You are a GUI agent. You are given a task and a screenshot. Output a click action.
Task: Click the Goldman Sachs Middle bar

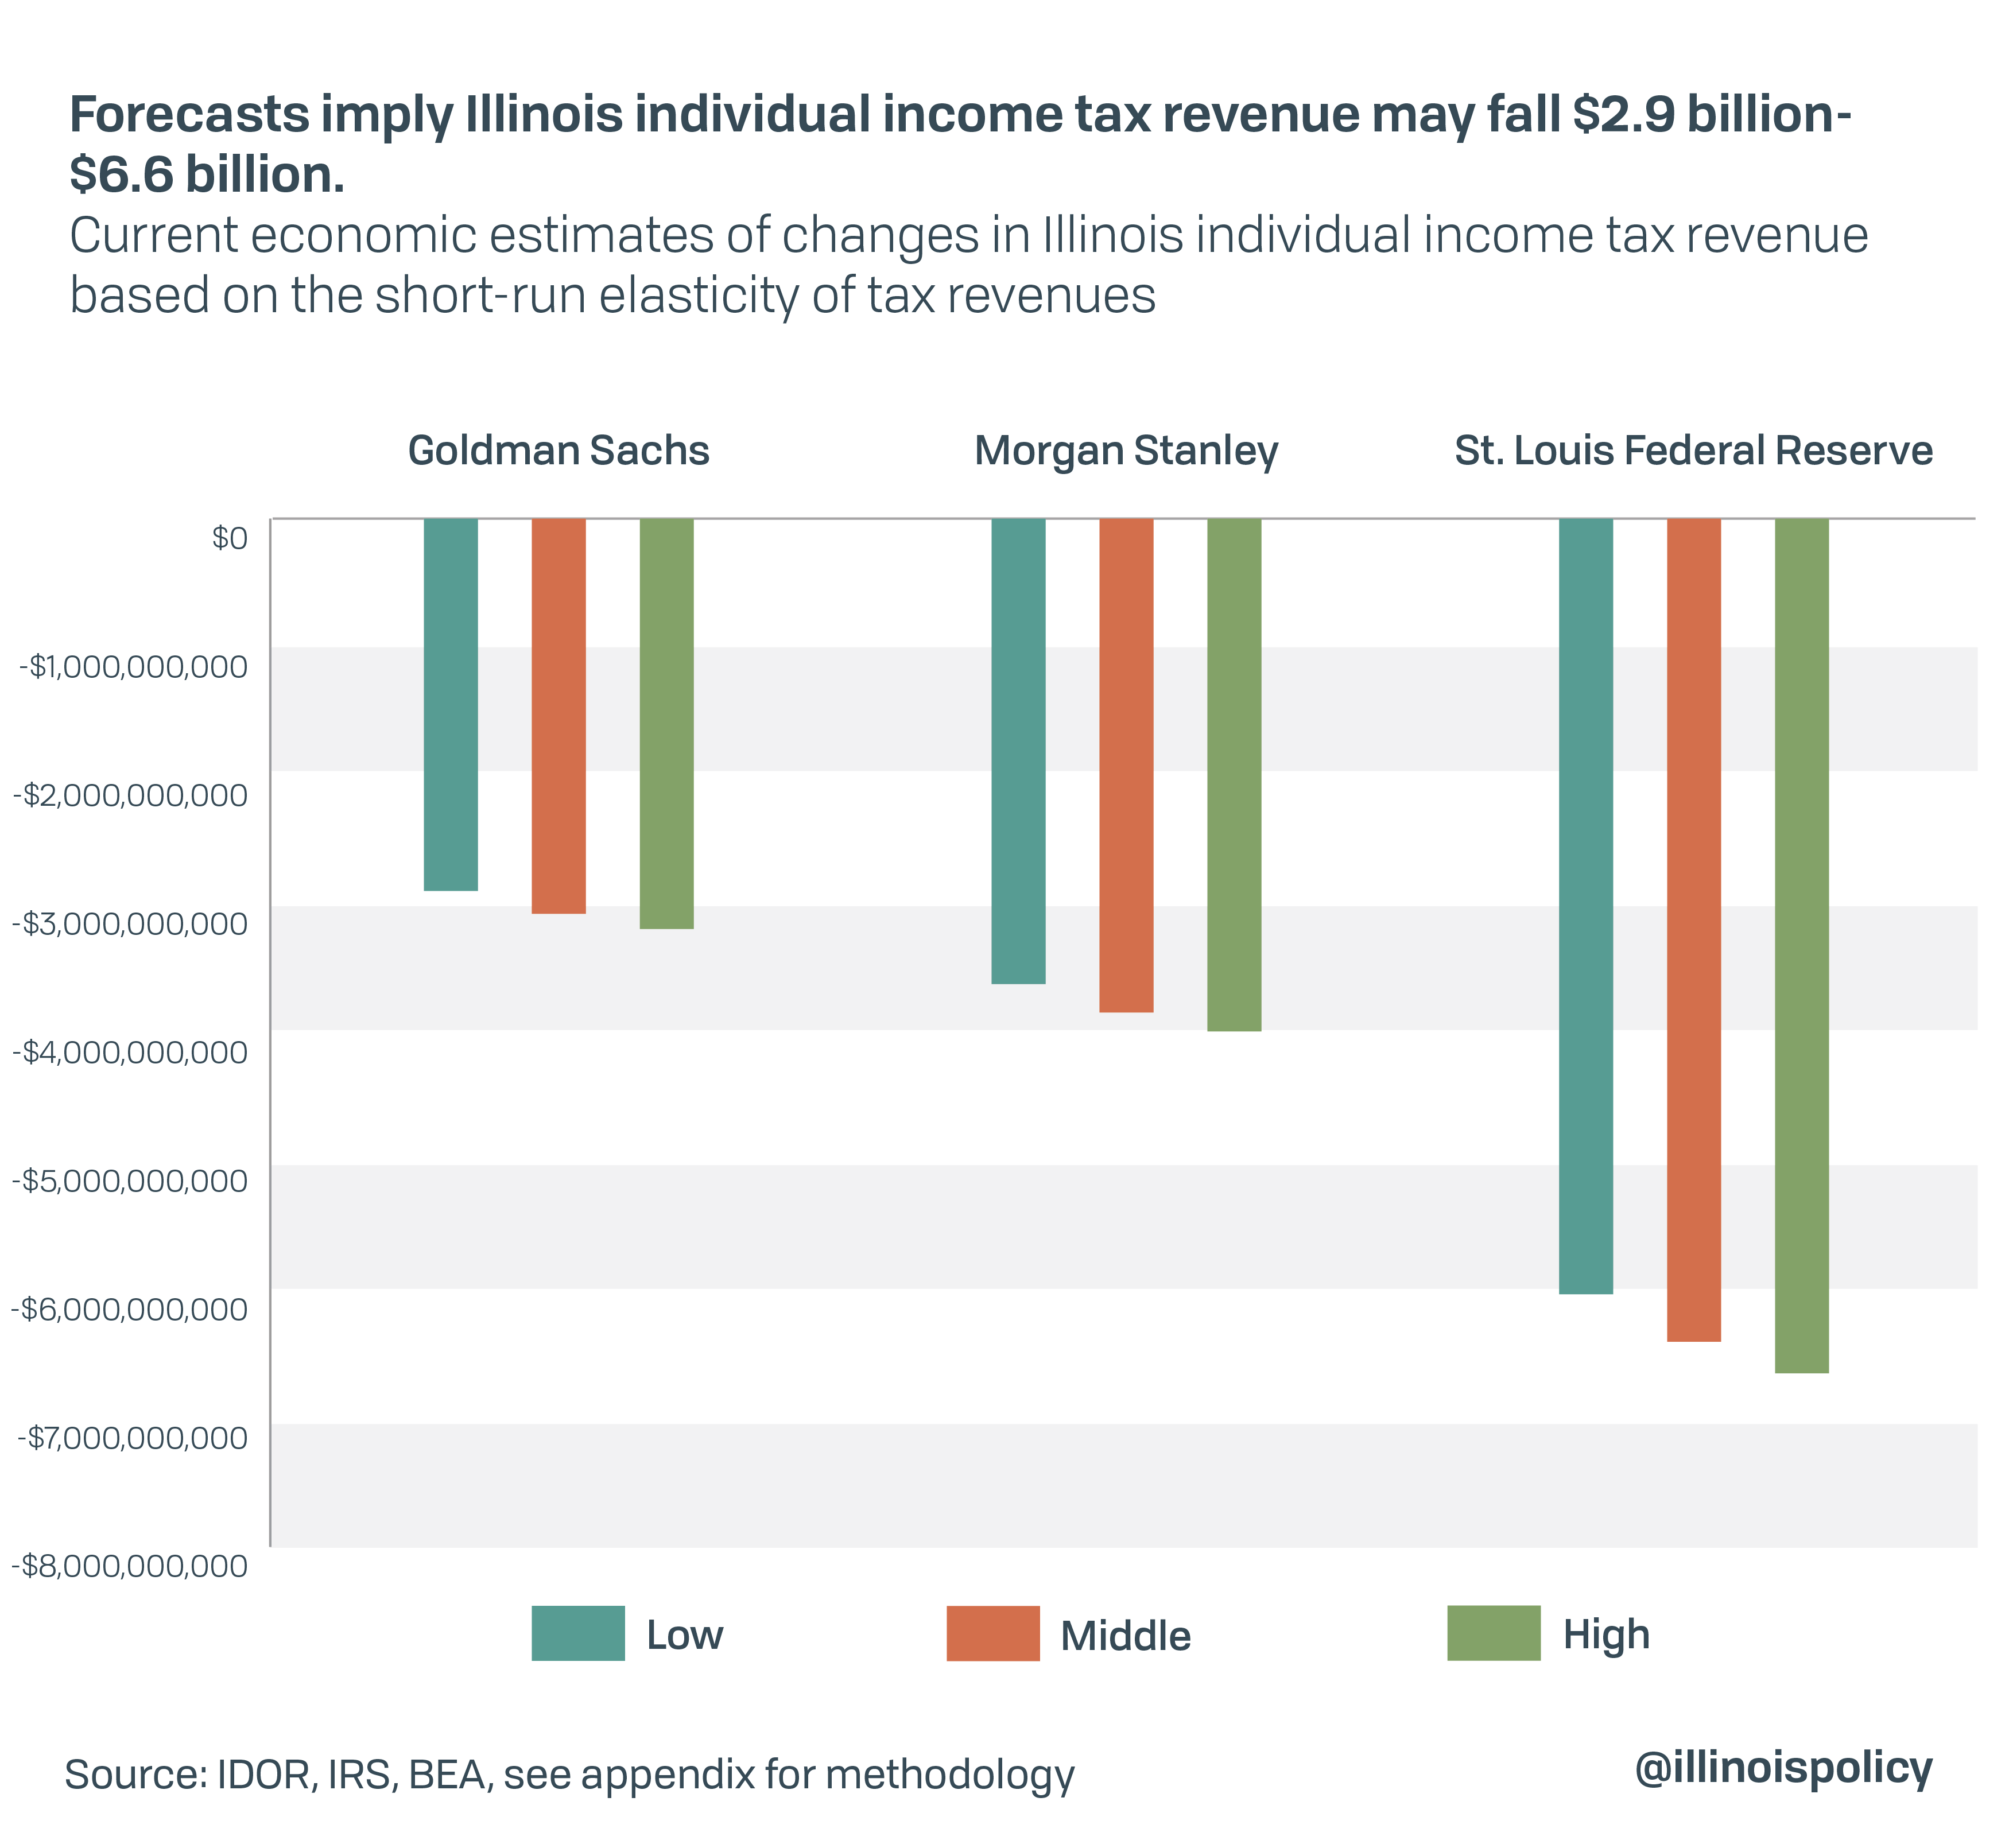559,716
